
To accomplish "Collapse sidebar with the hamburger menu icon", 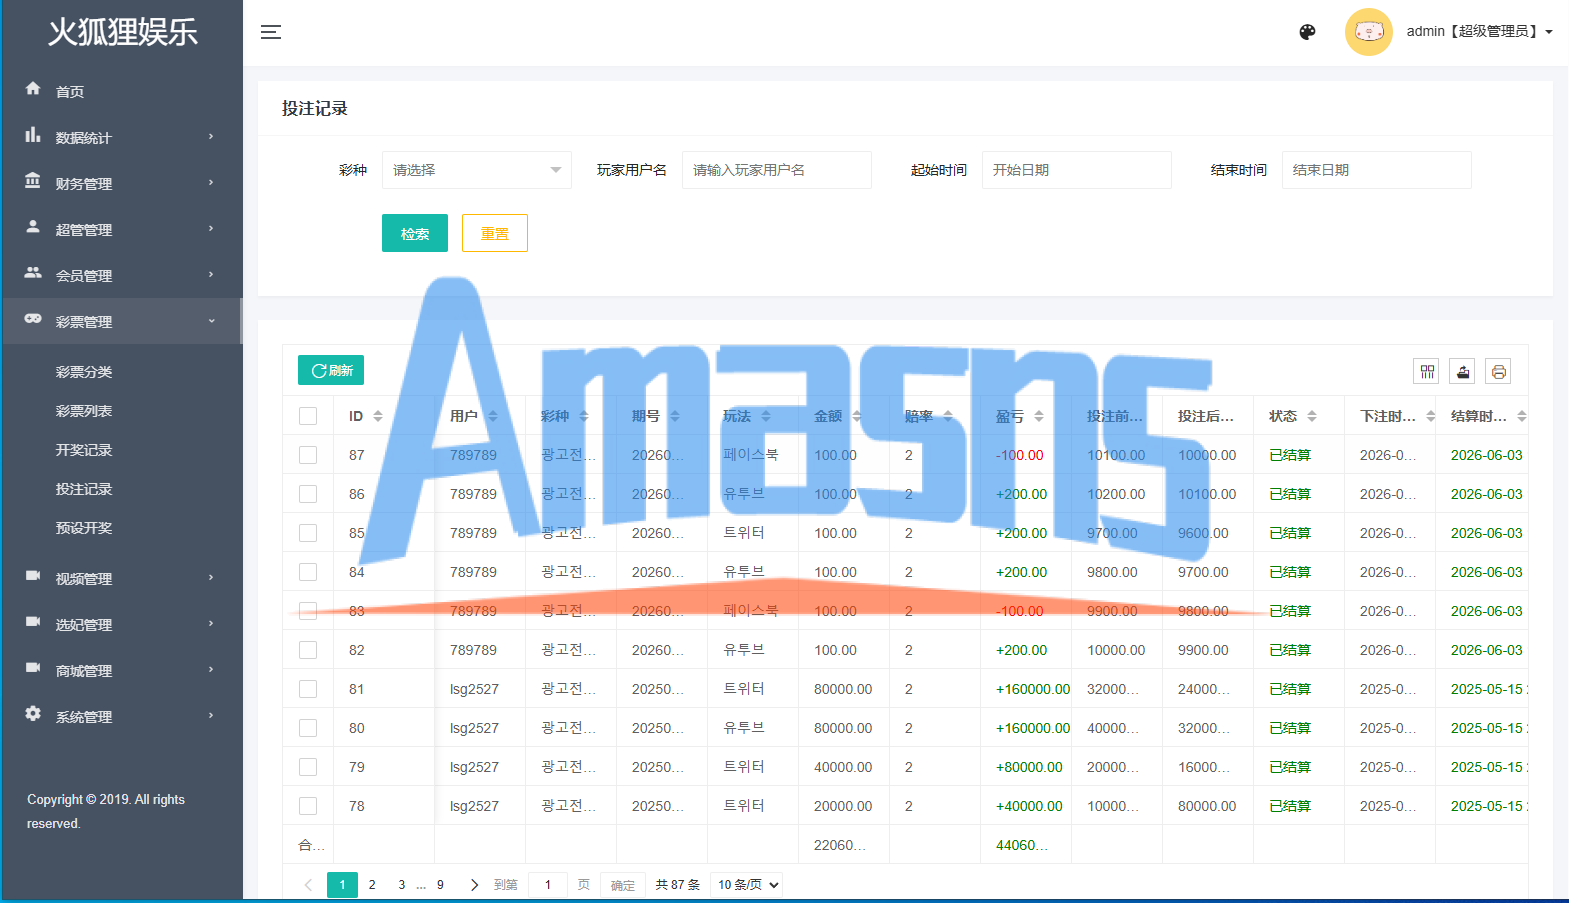I will (x=271, y=32).
